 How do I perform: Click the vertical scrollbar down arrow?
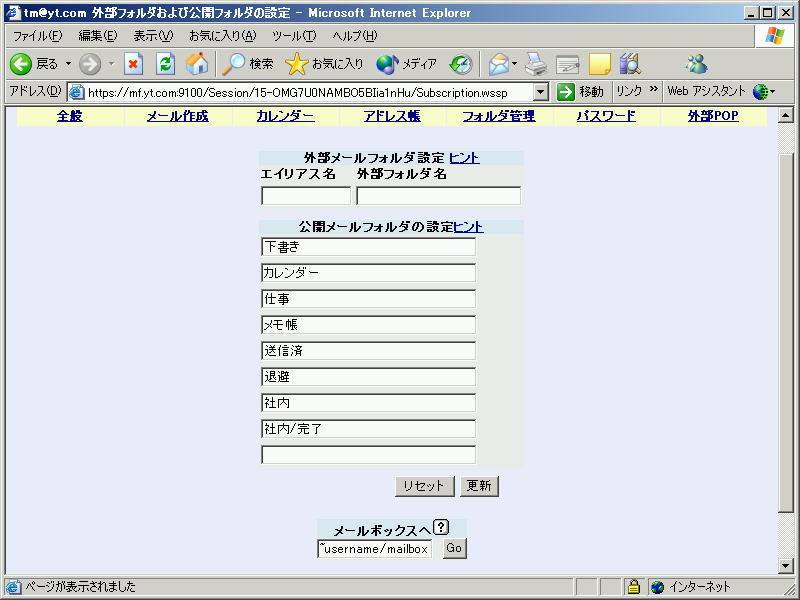[786, 566]
